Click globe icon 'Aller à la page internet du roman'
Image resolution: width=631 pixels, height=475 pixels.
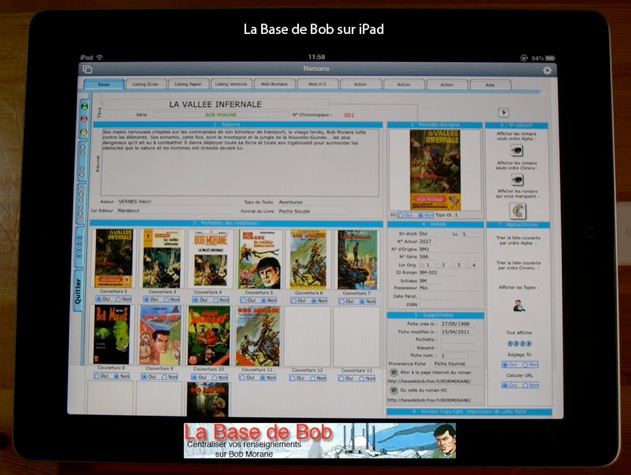point(394,373)
